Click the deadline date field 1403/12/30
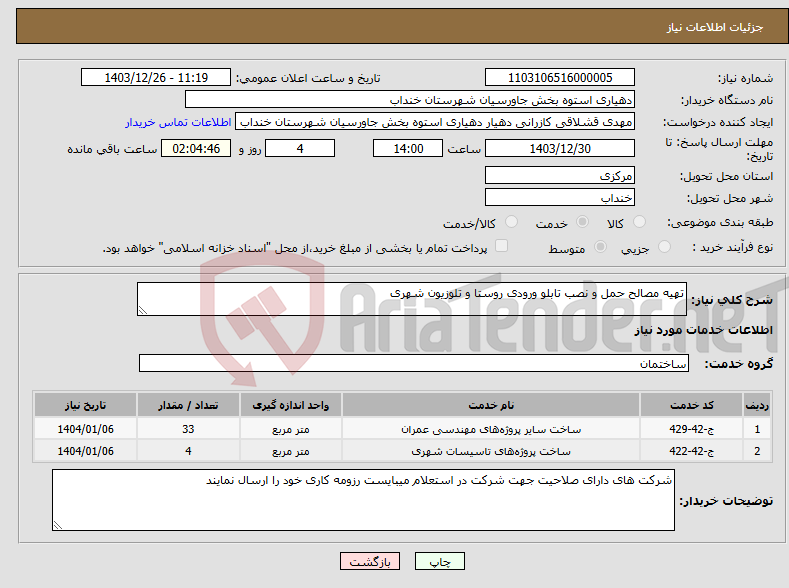The height and width of the screenshot is (588, 789). coord(560,148)
